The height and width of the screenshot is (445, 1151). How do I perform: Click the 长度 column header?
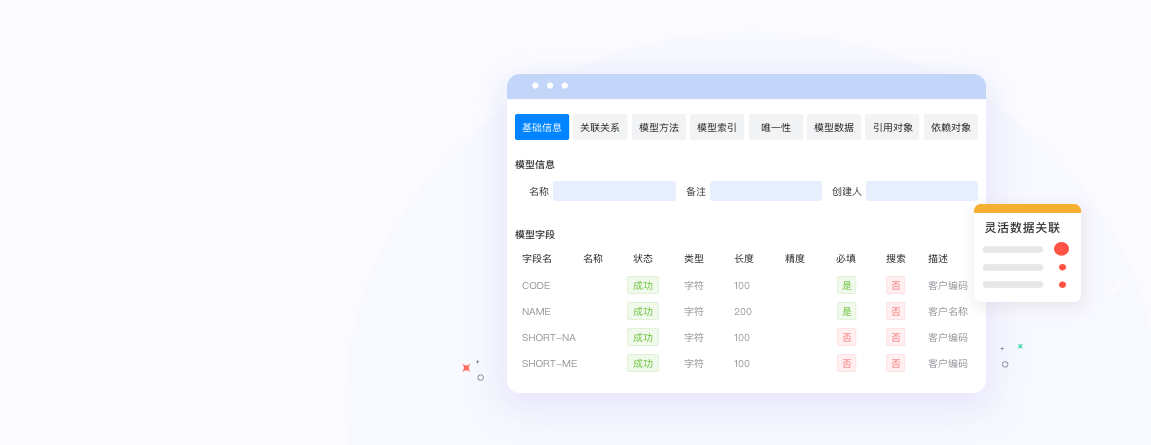[744, 258]
